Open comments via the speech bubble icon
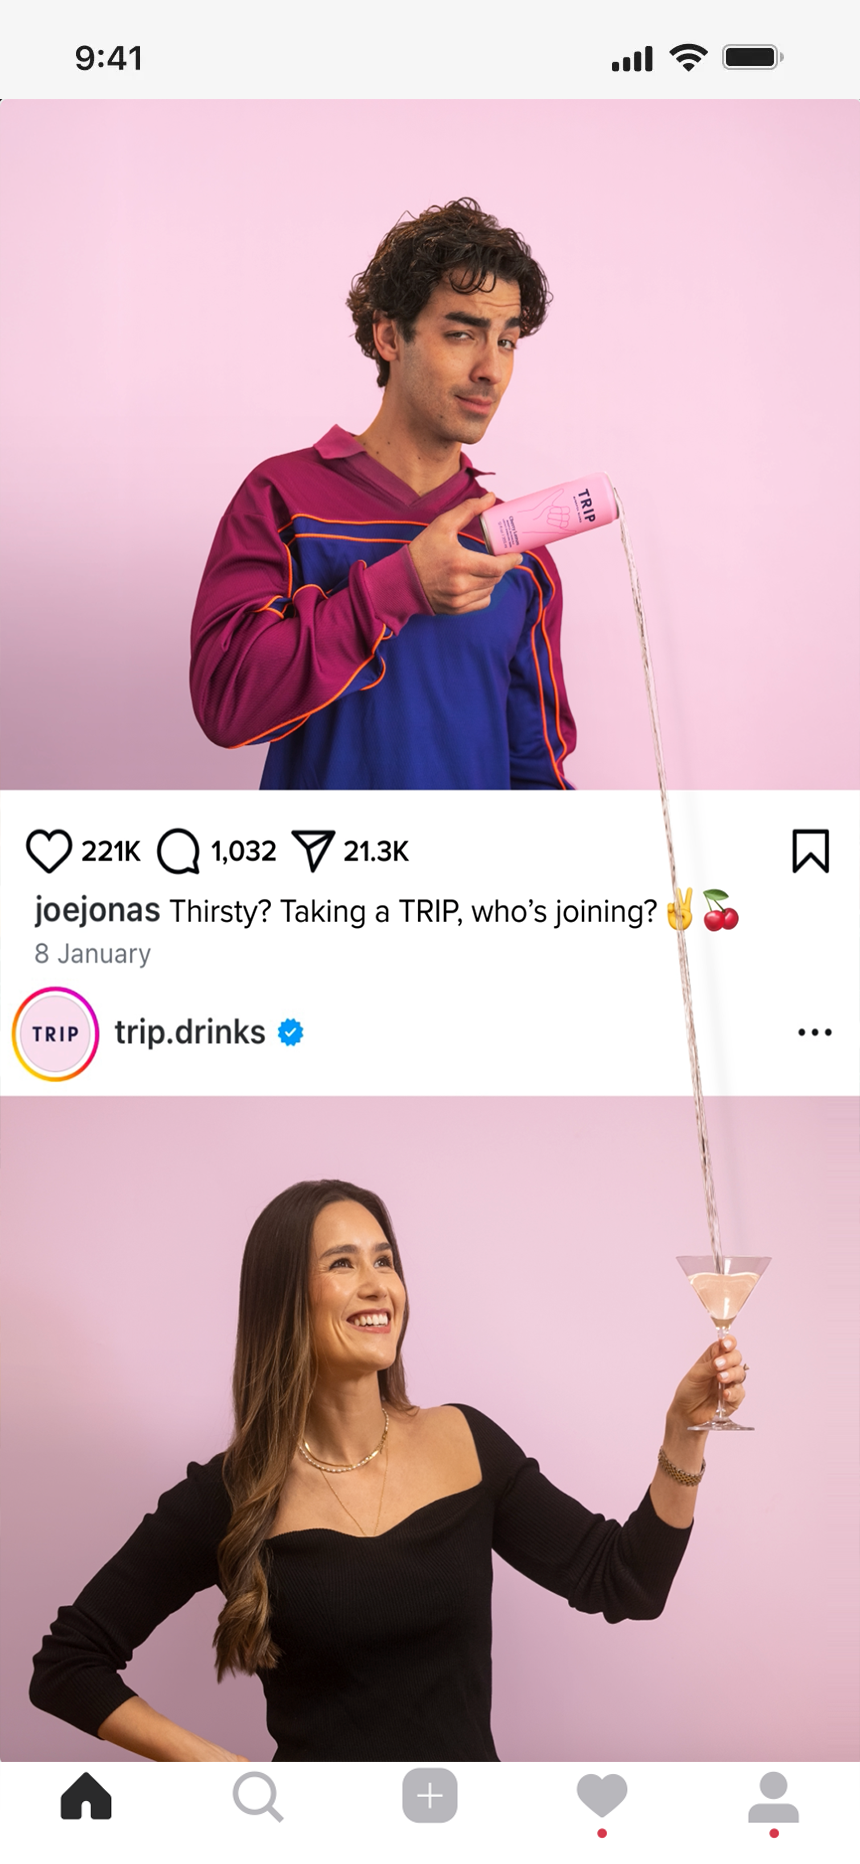 click(179, 851)
